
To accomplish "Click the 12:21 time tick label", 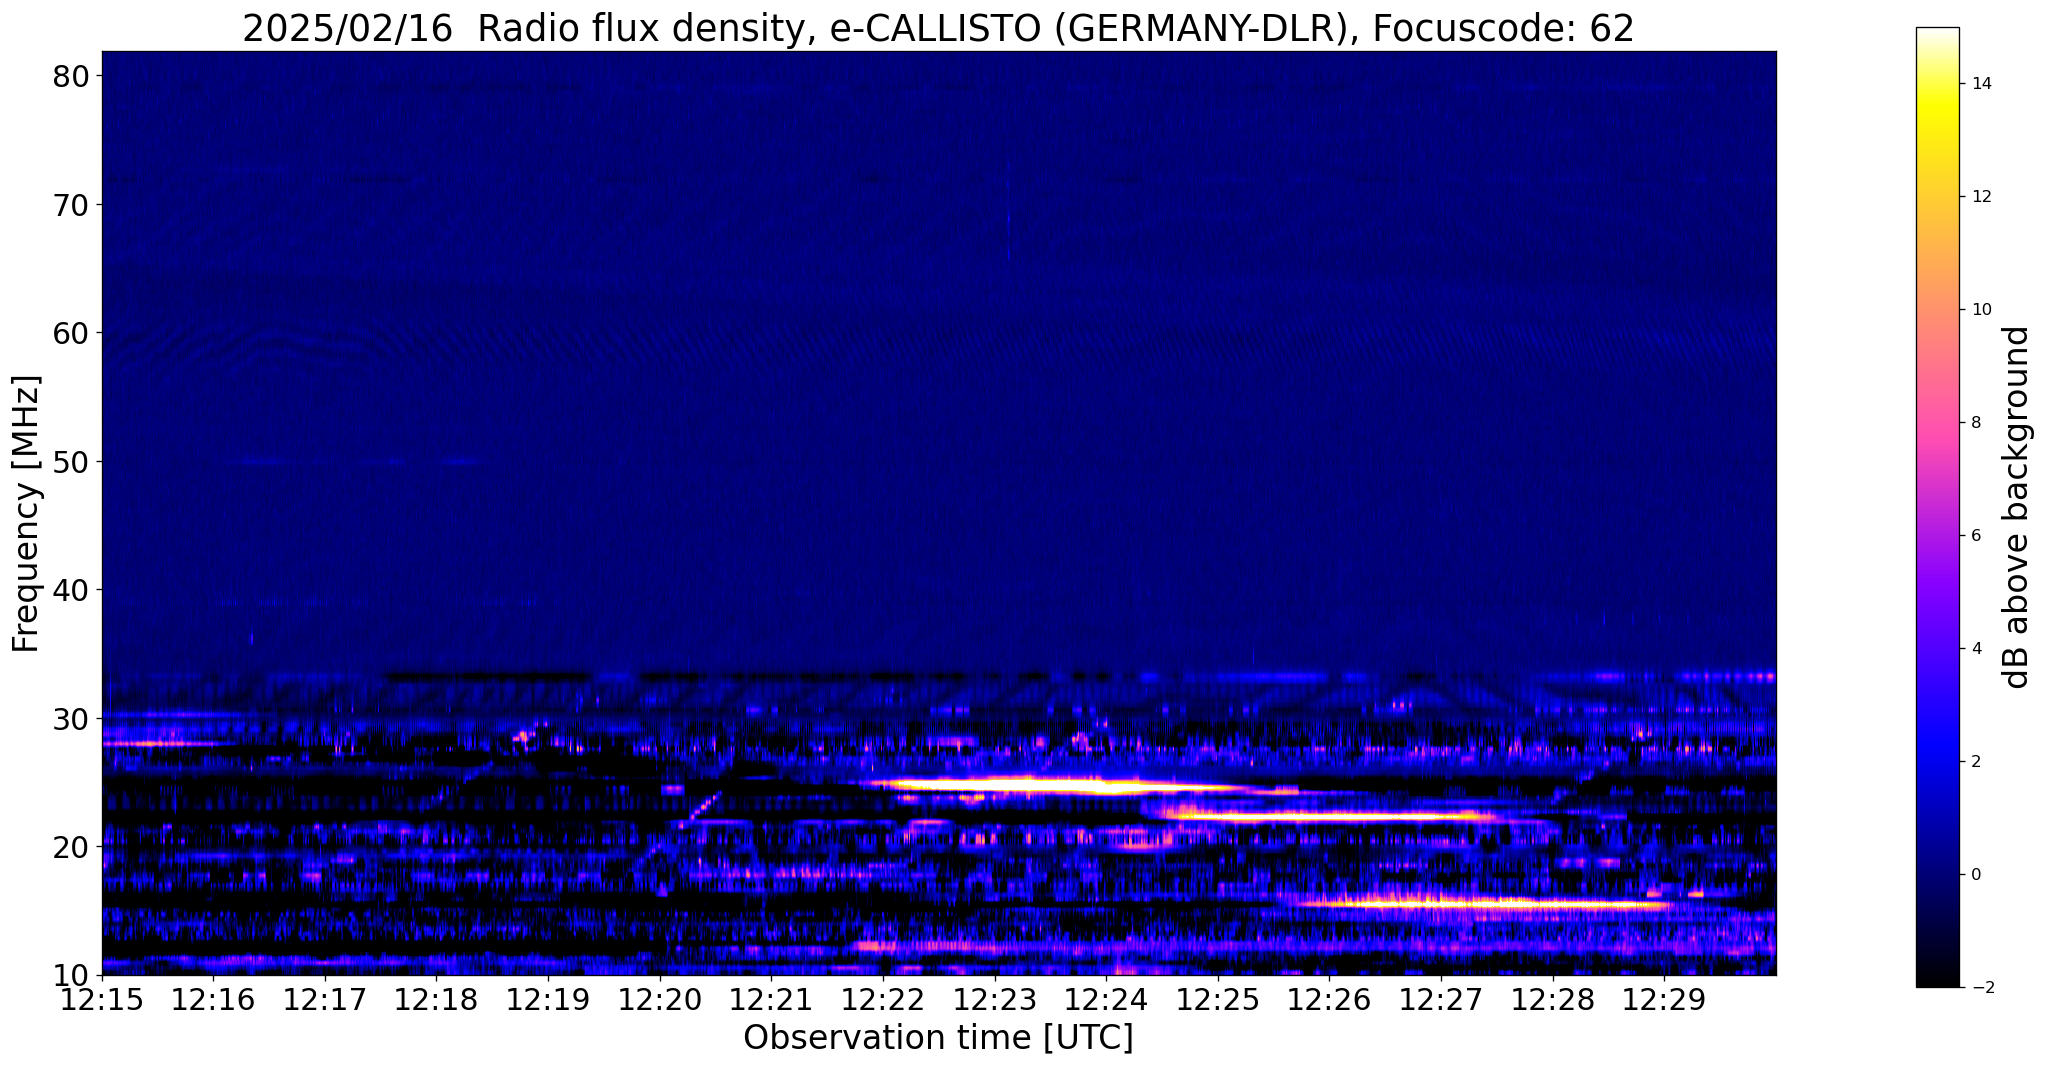I will point(771,1000).
